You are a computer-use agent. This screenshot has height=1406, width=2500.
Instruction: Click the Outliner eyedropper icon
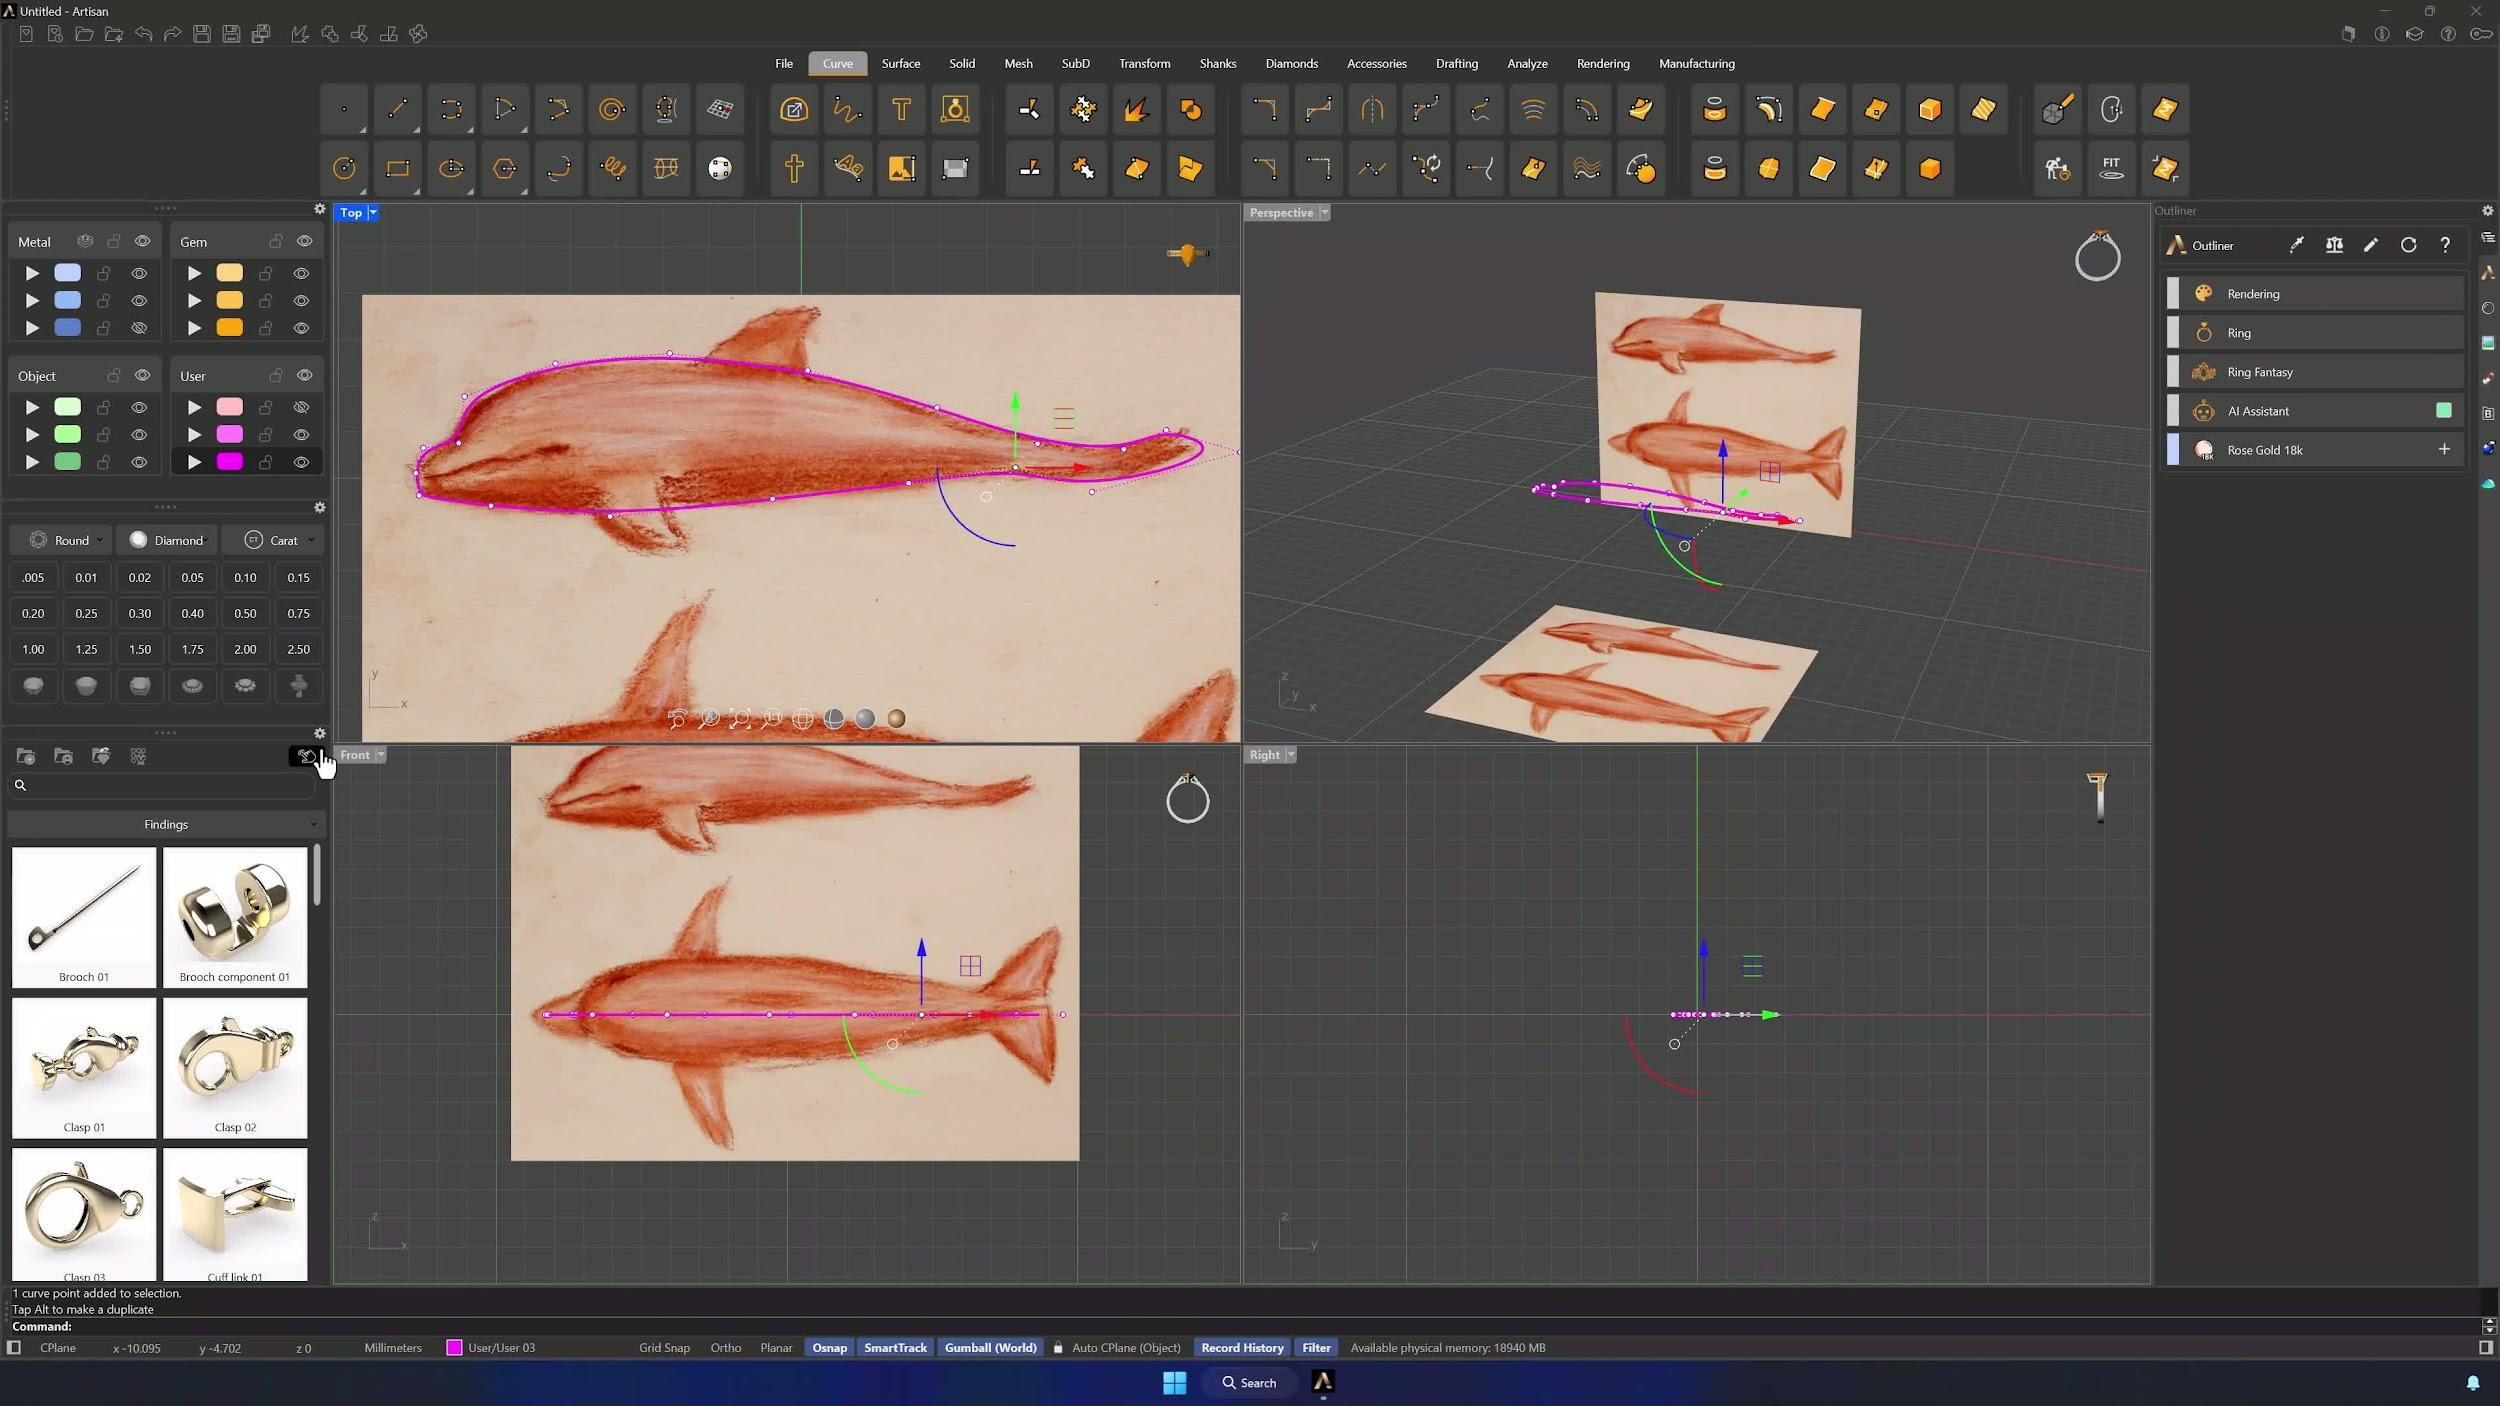pos(2297,245)
